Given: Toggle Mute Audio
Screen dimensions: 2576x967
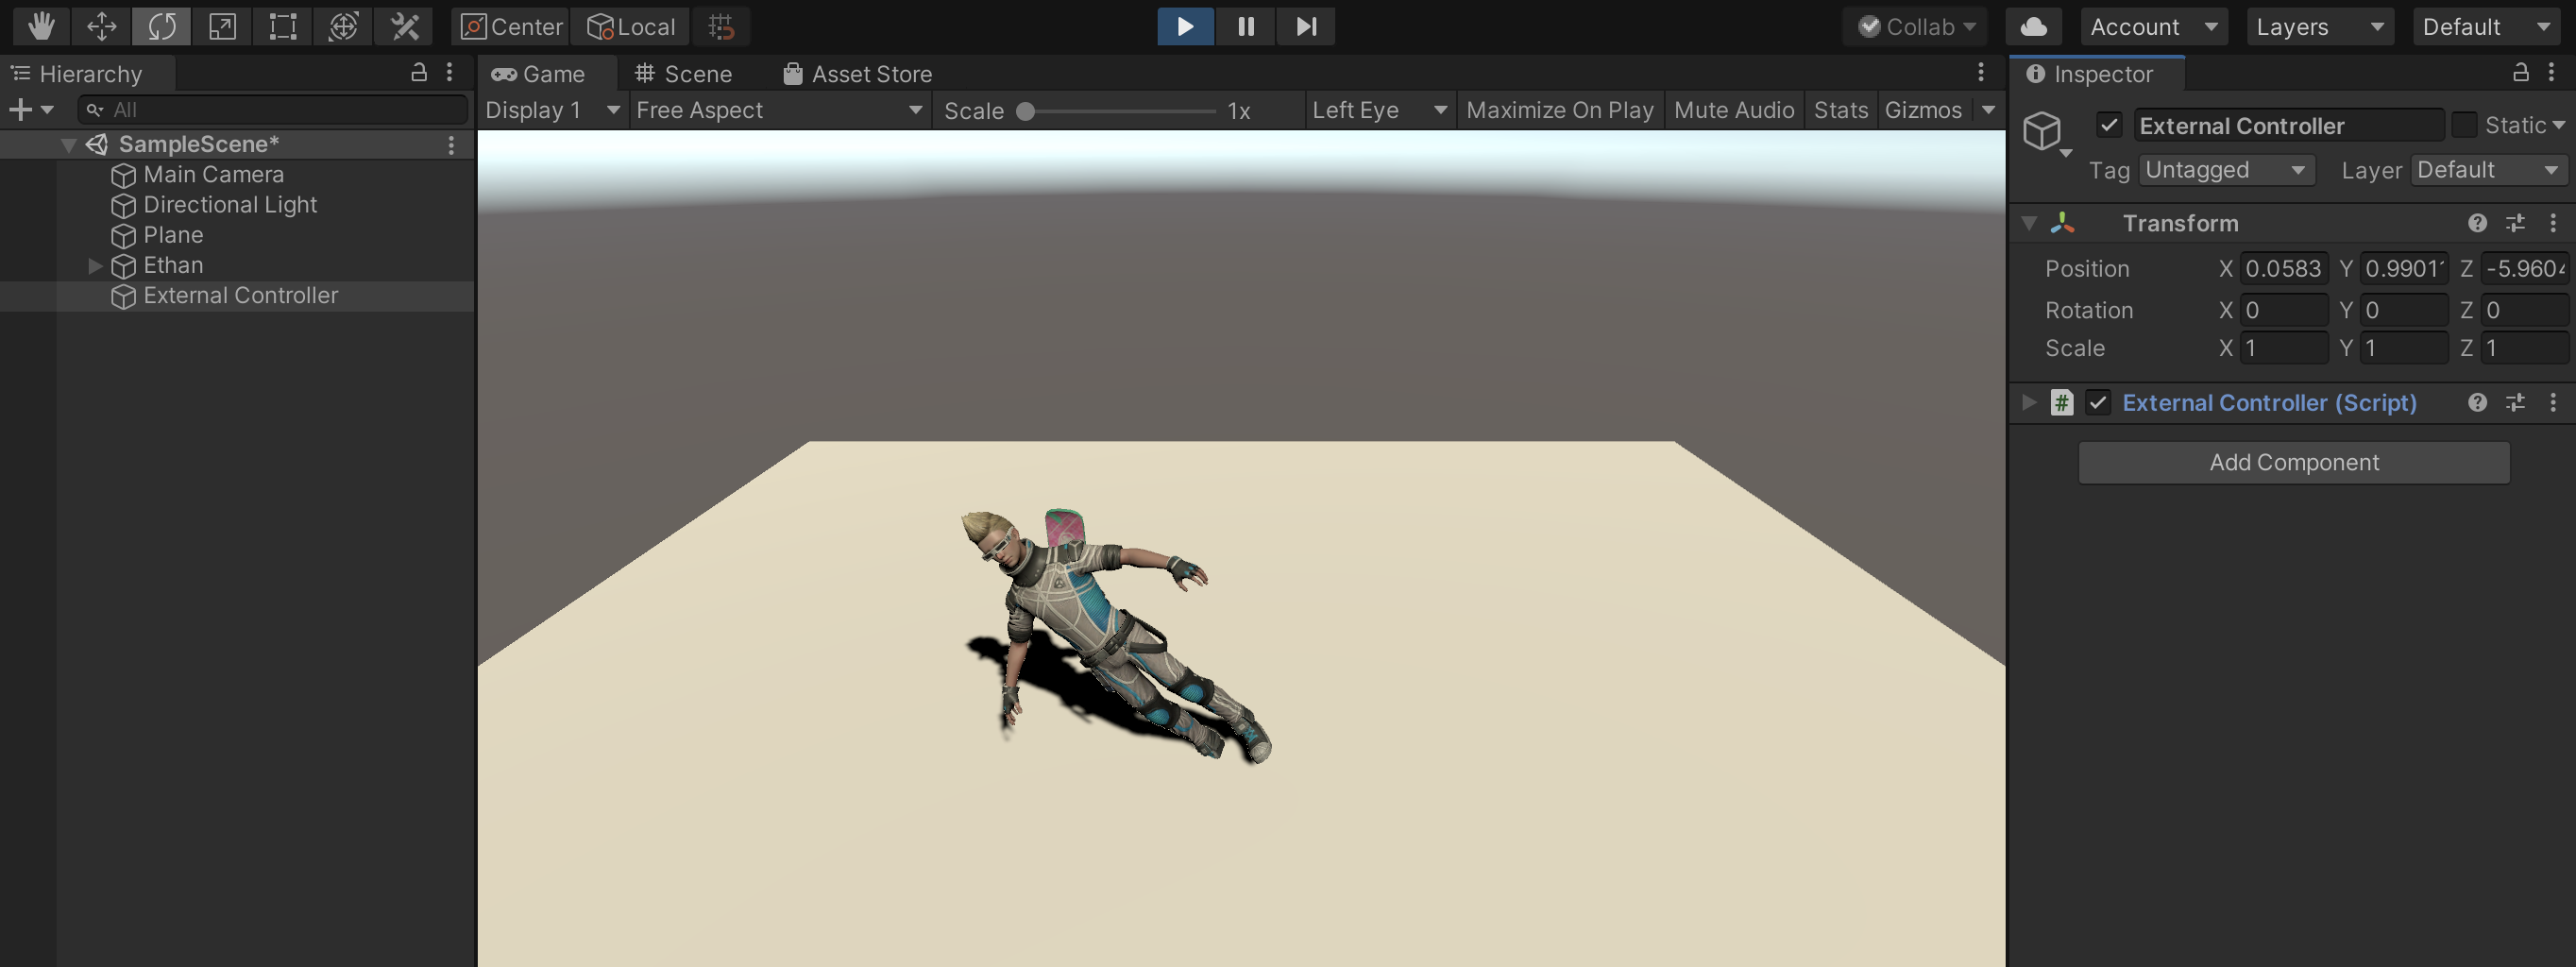Looking at the screenshot, I should 1733,110.
